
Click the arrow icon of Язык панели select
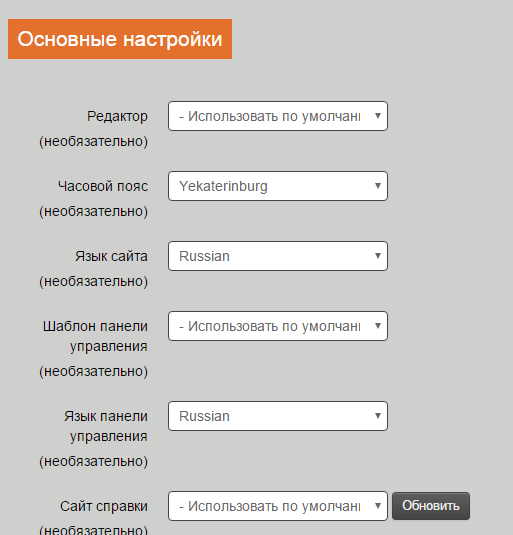[x=378, y=416]
